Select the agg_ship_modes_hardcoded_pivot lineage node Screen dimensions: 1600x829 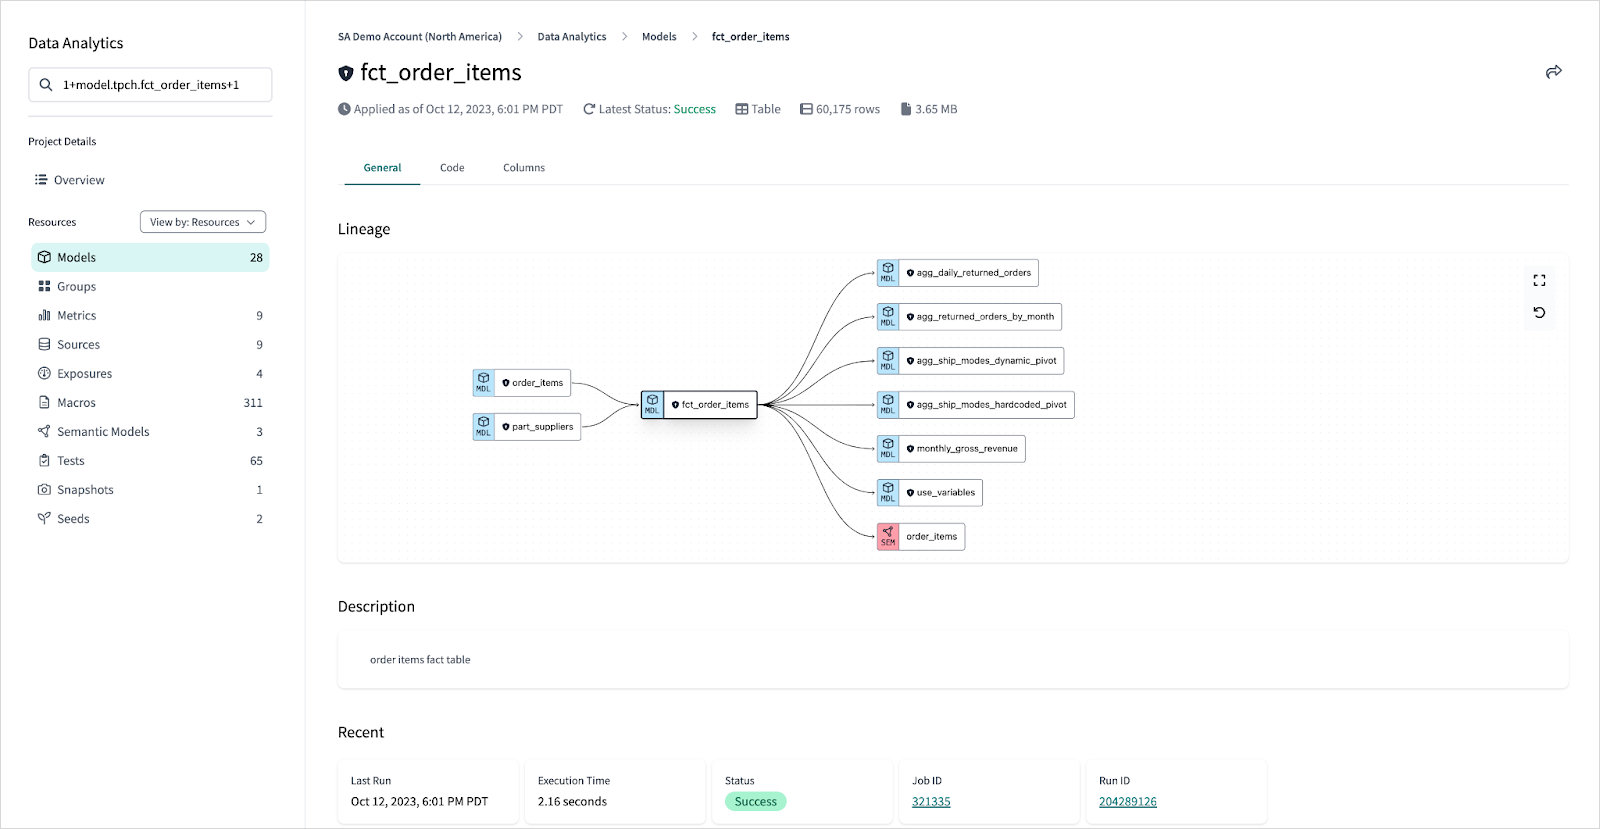point(976,405)
